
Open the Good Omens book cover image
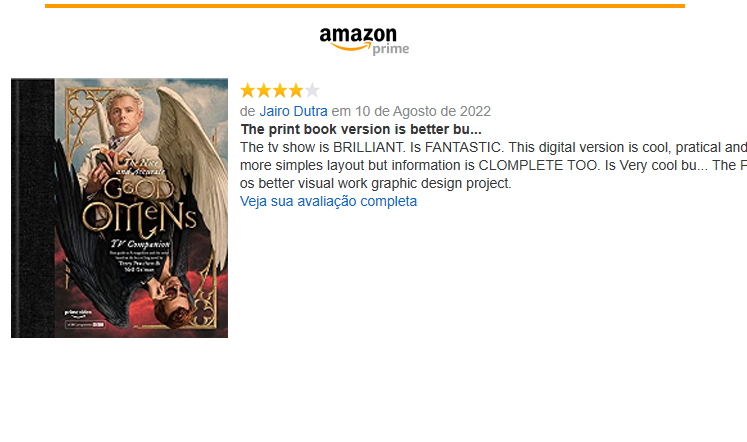pos(120,208)
